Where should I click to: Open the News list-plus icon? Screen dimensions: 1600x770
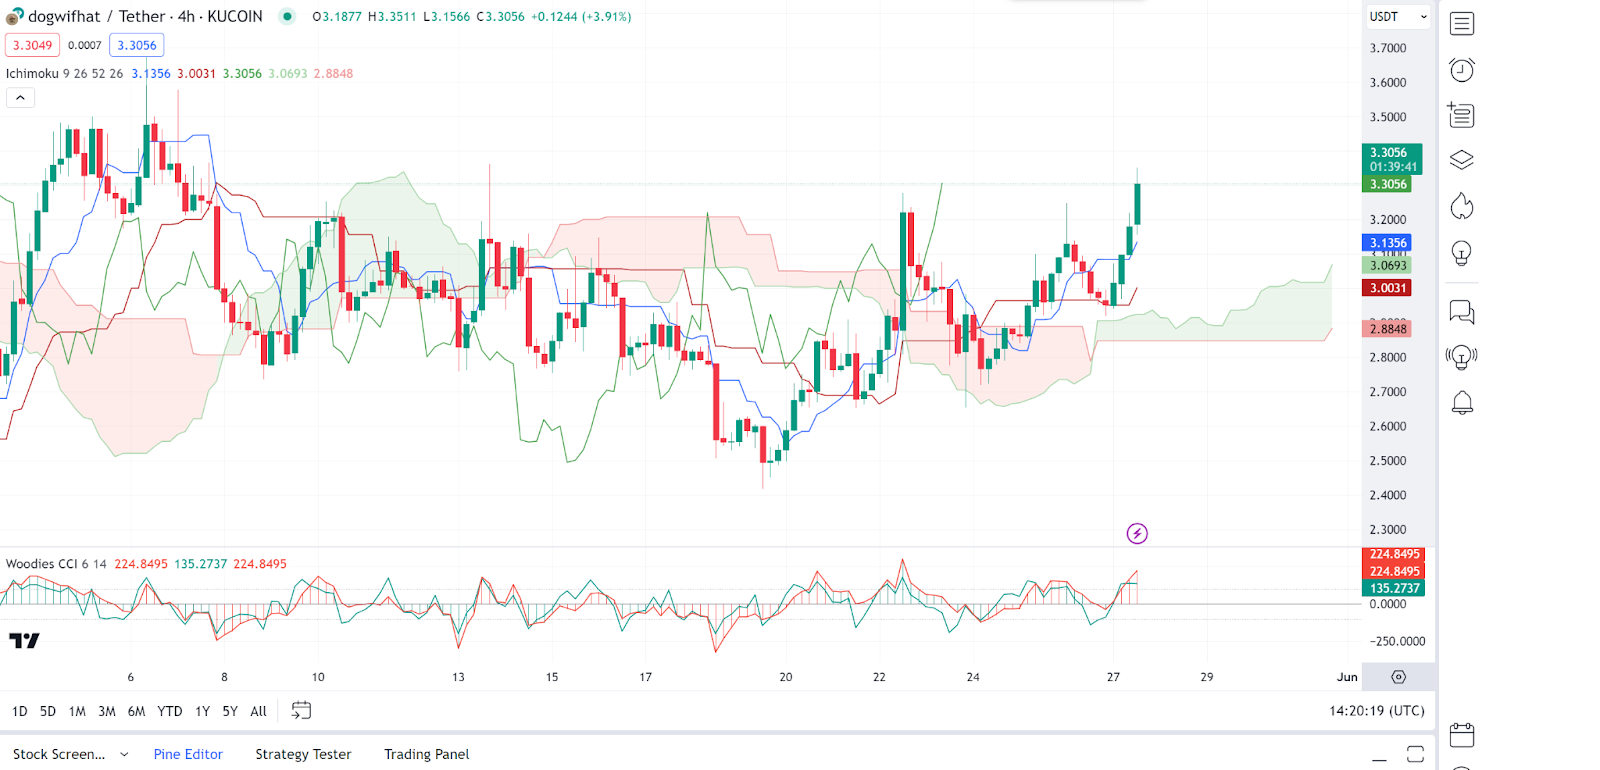1461,115
